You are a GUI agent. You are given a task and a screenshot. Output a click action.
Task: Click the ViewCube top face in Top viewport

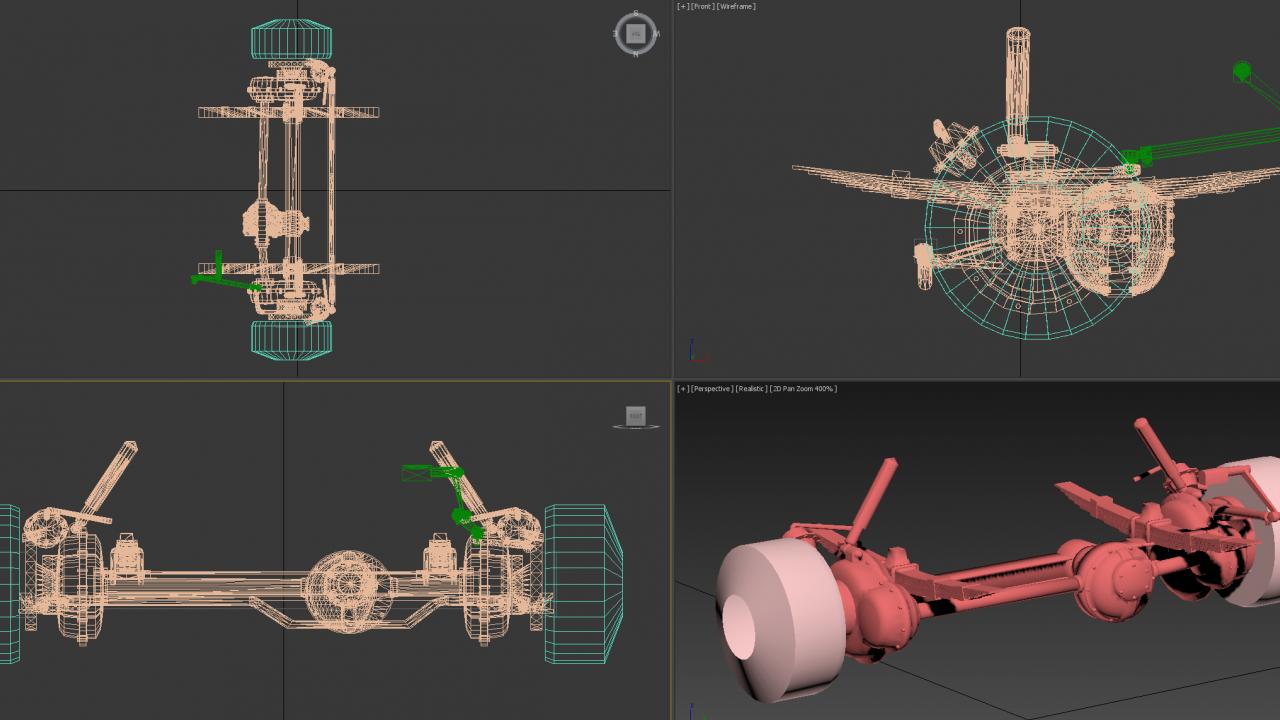pyautogui.click(x=635, y=35)
